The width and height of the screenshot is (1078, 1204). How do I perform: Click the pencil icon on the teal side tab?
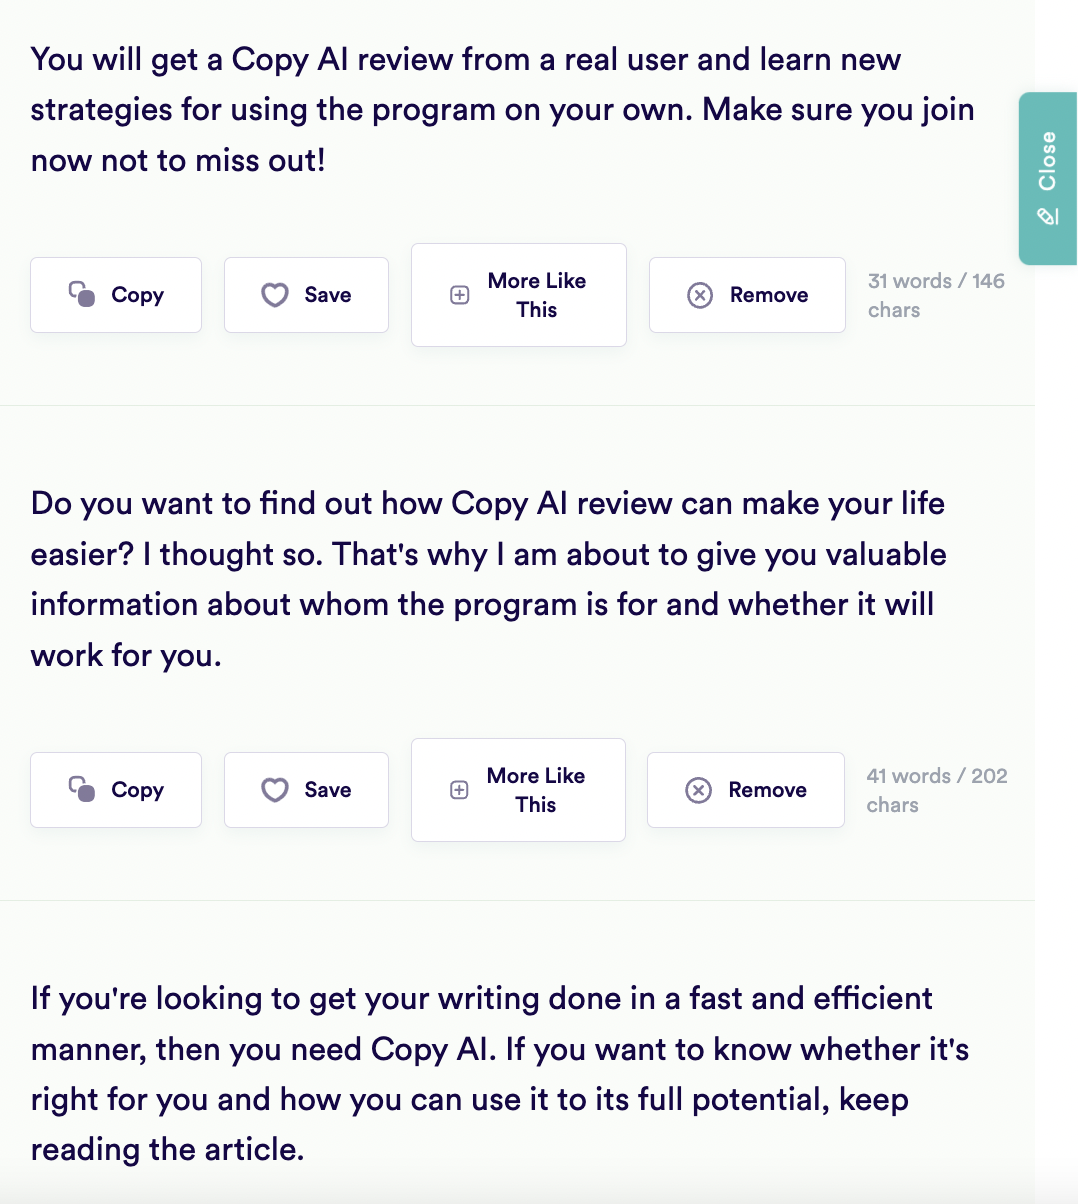pyautogui.click(x=1048, y=216)
